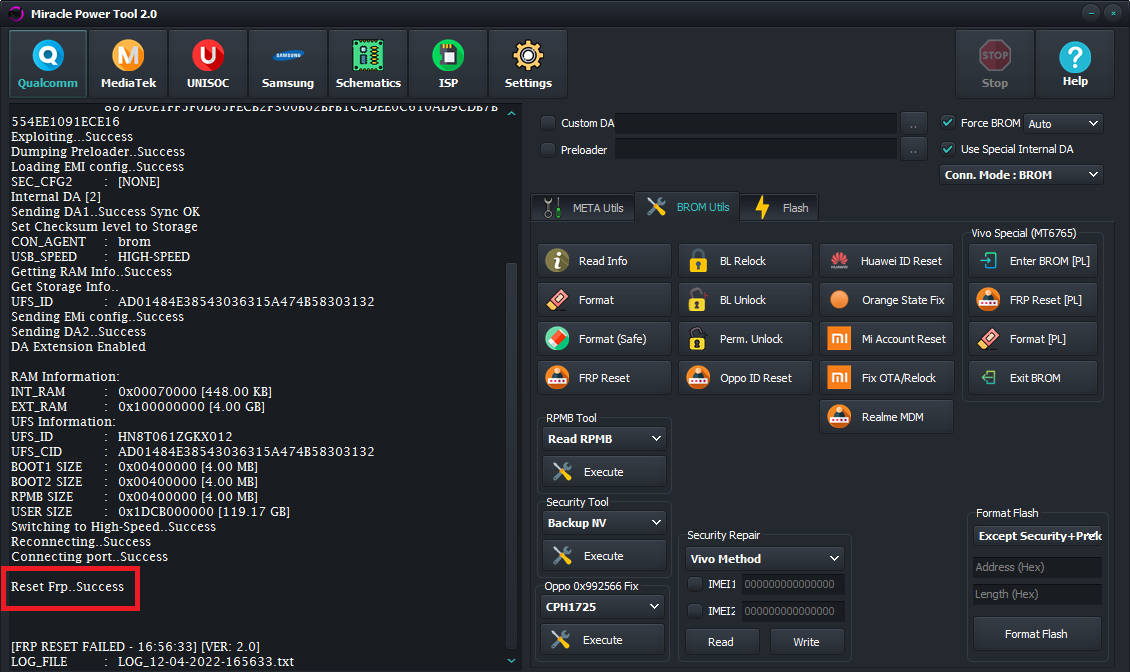Image resolution: width=1130 pixels, height=672 pixels.
Task: Open the Help section
Action: [x=1075, y=64]
